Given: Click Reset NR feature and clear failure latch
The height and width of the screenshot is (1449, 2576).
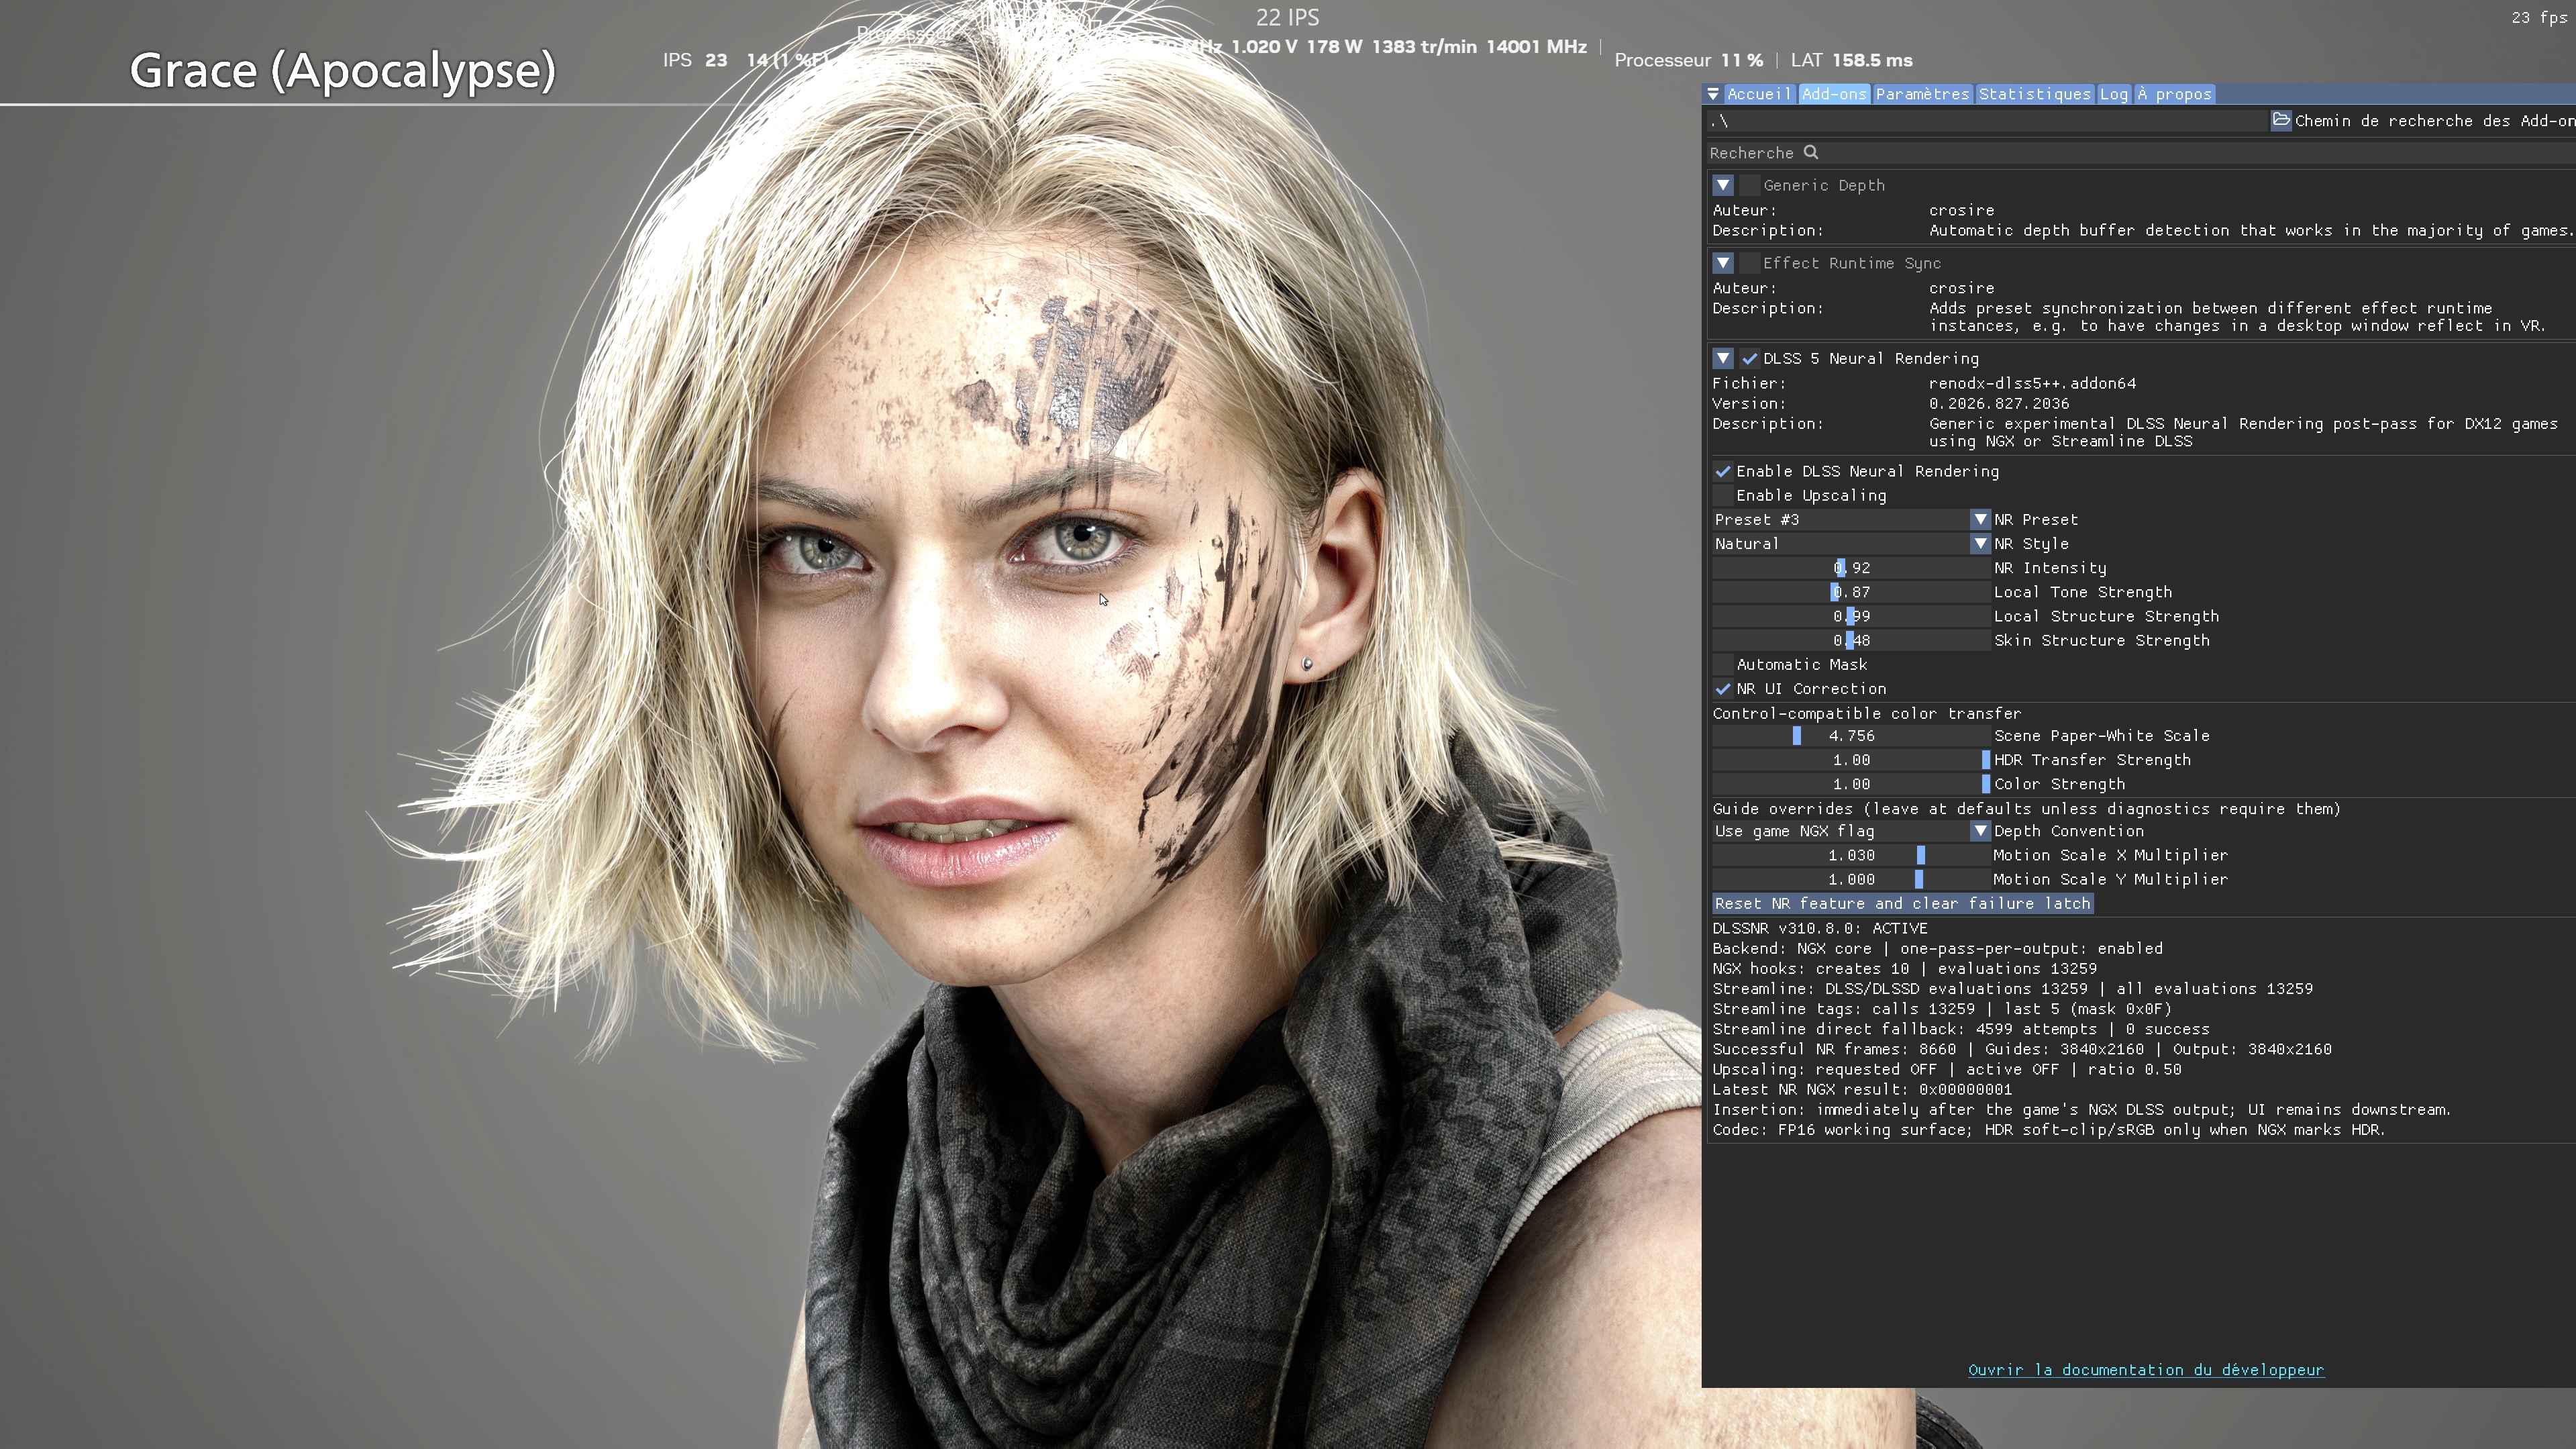Looking at the screenshot, I should 1902,903.
